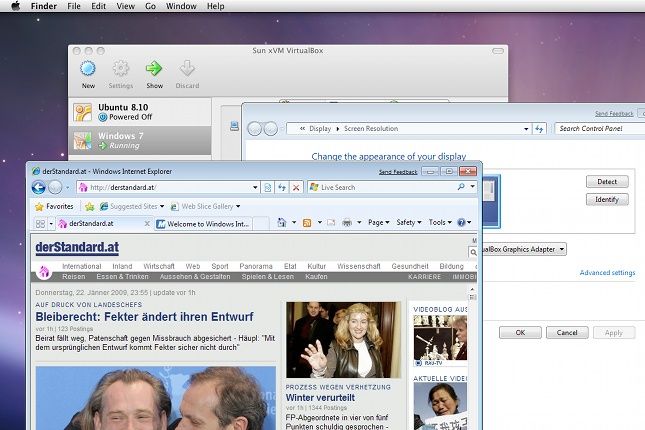This screenshot has height=430, width=645.
Task: Click Search Control Panel field
Action: 599,128
